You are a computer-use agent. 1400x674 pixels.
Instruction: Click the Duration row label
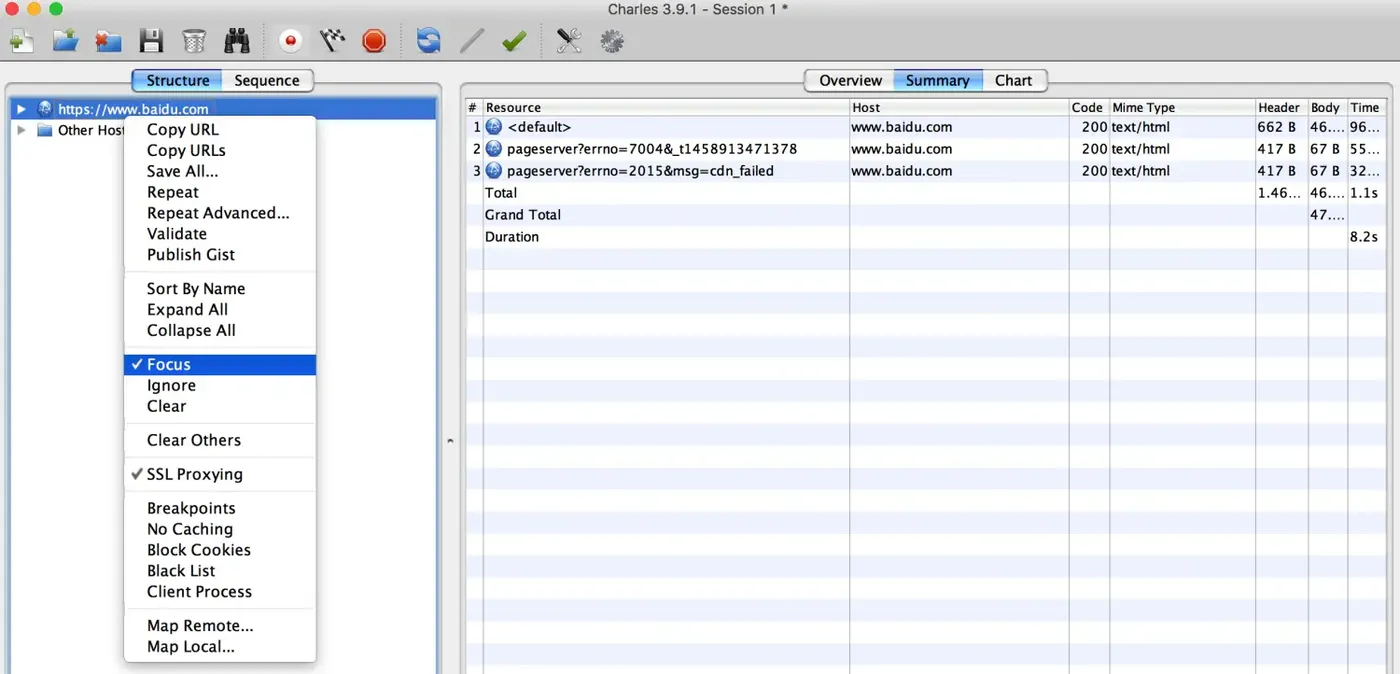point(512,237)
